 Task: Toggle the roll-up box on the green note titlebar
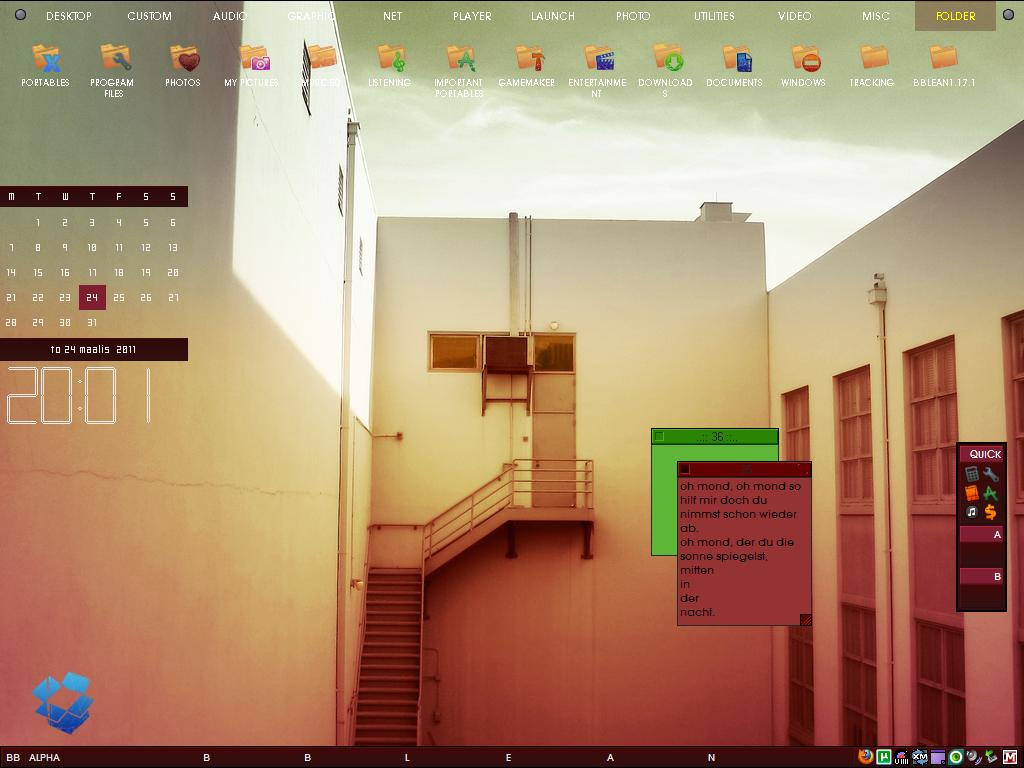(659, 434)
